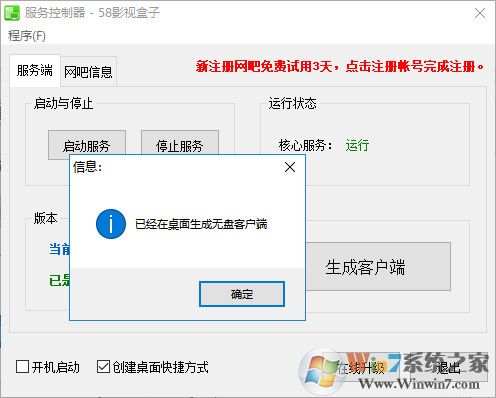Open the 程序(F) menu

coord(27,36)
